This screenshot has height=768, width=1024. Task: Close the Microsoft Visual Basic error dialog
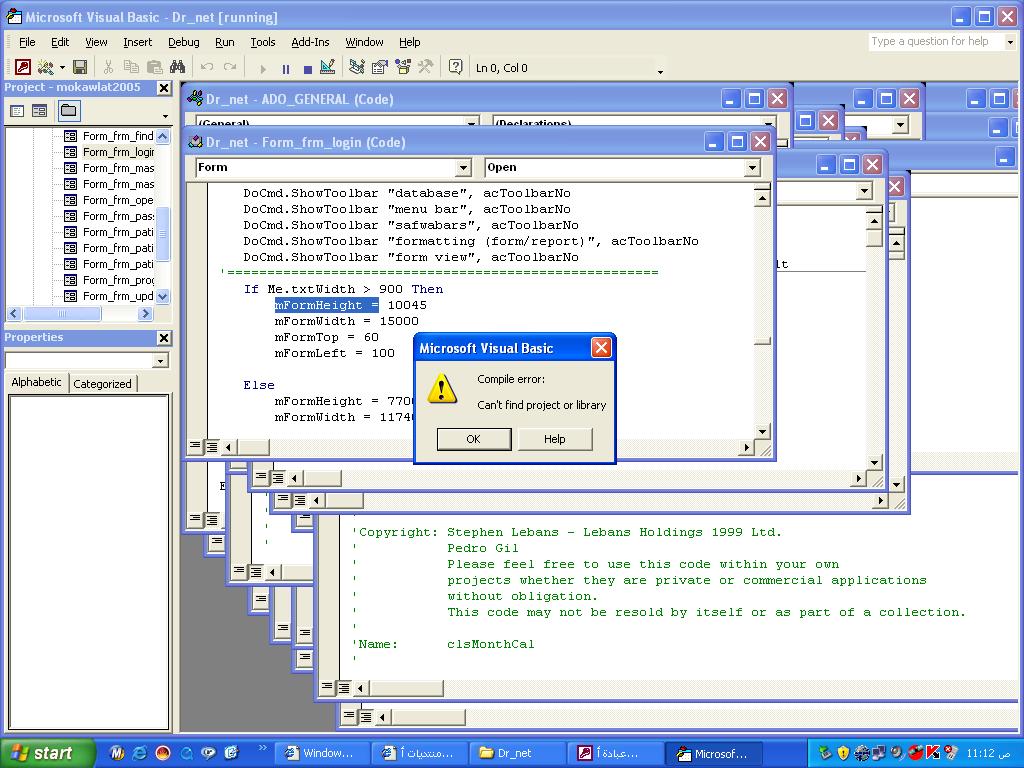(601, 347)
